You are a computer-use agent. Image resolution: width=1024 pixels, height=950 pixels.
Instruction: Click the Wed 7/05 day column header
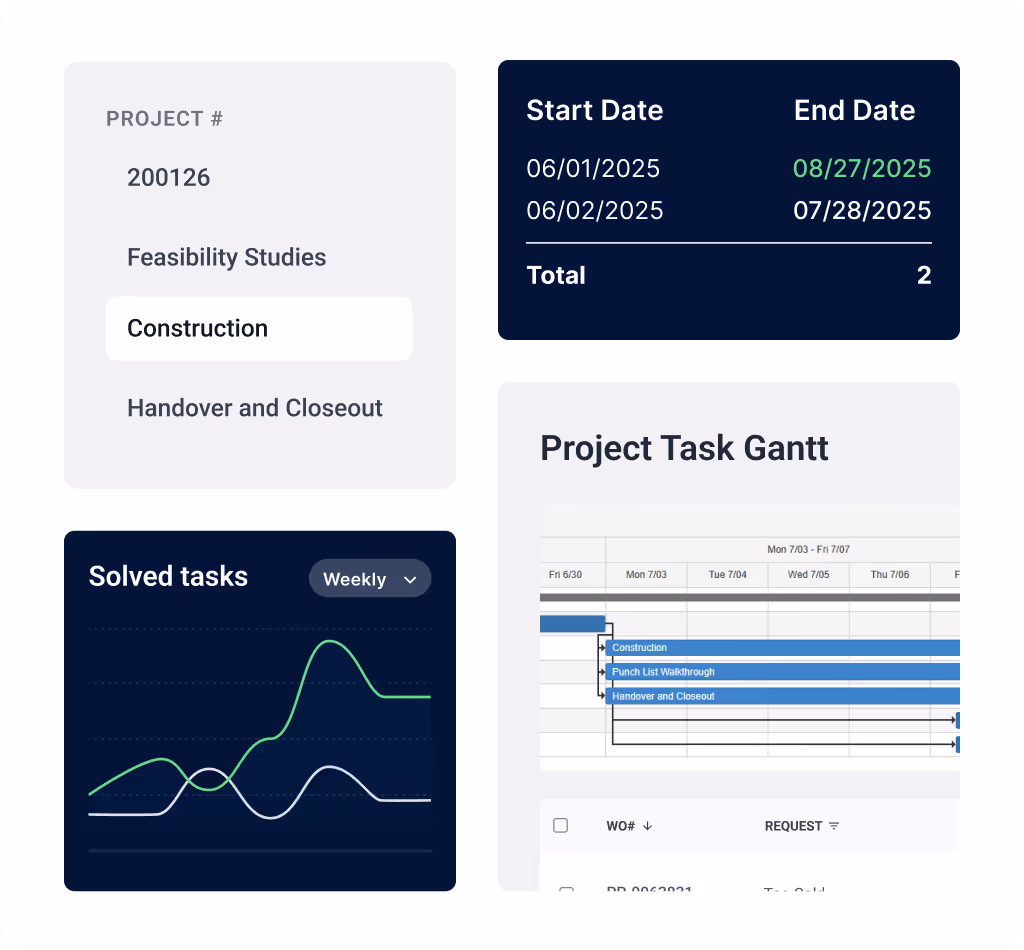(808, 575)
